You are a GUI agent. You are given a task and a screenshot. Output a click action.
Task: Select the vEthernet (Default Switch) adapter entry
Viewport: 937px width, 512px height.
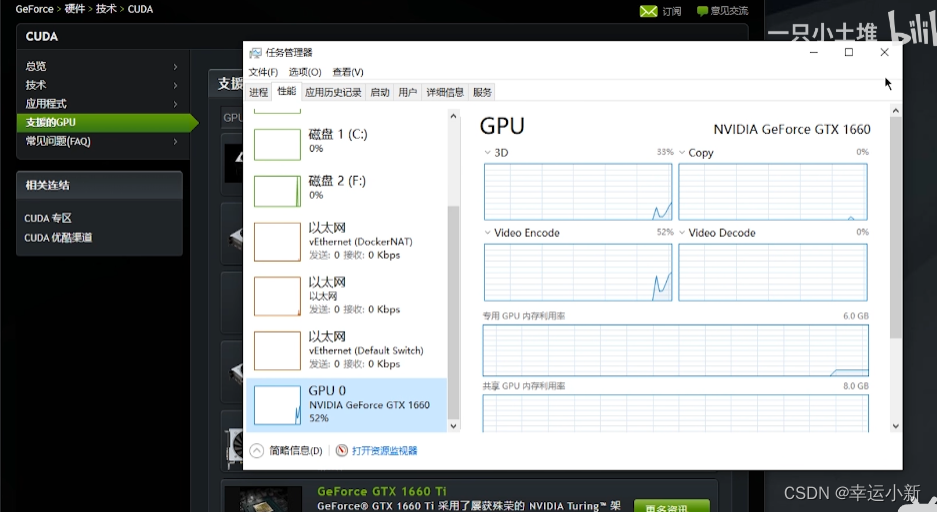[346, 350]
